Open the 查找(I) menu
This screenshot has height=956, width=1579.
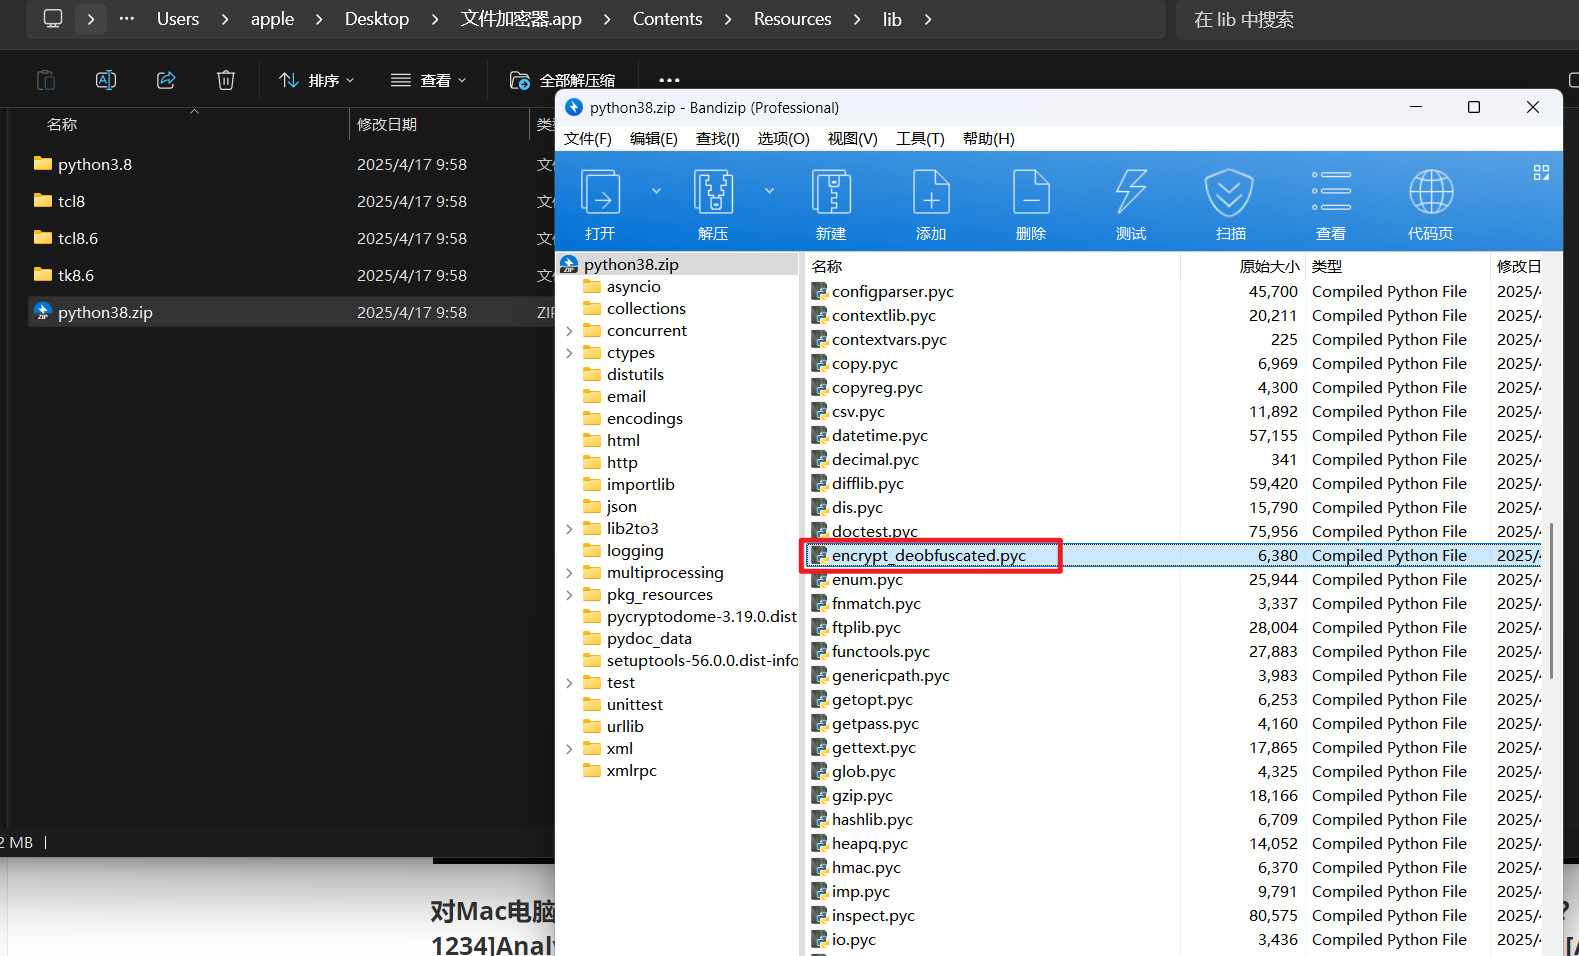click(718, 139)
